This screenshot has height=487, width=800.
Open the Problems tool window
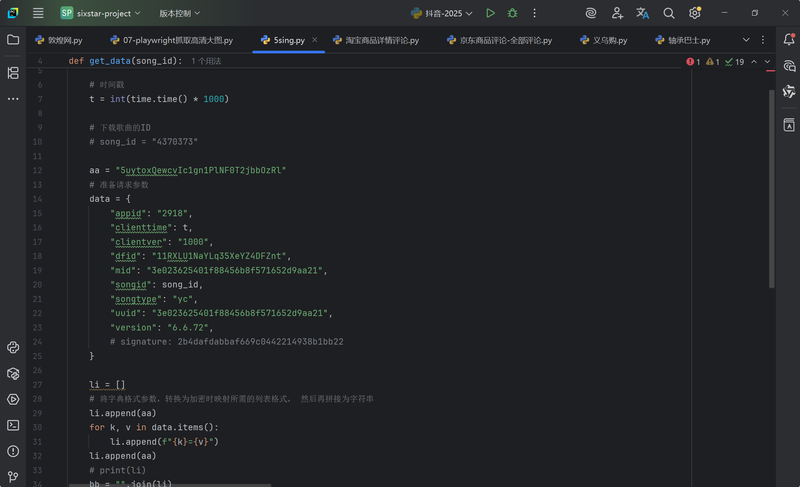click(x=13, y=451)
